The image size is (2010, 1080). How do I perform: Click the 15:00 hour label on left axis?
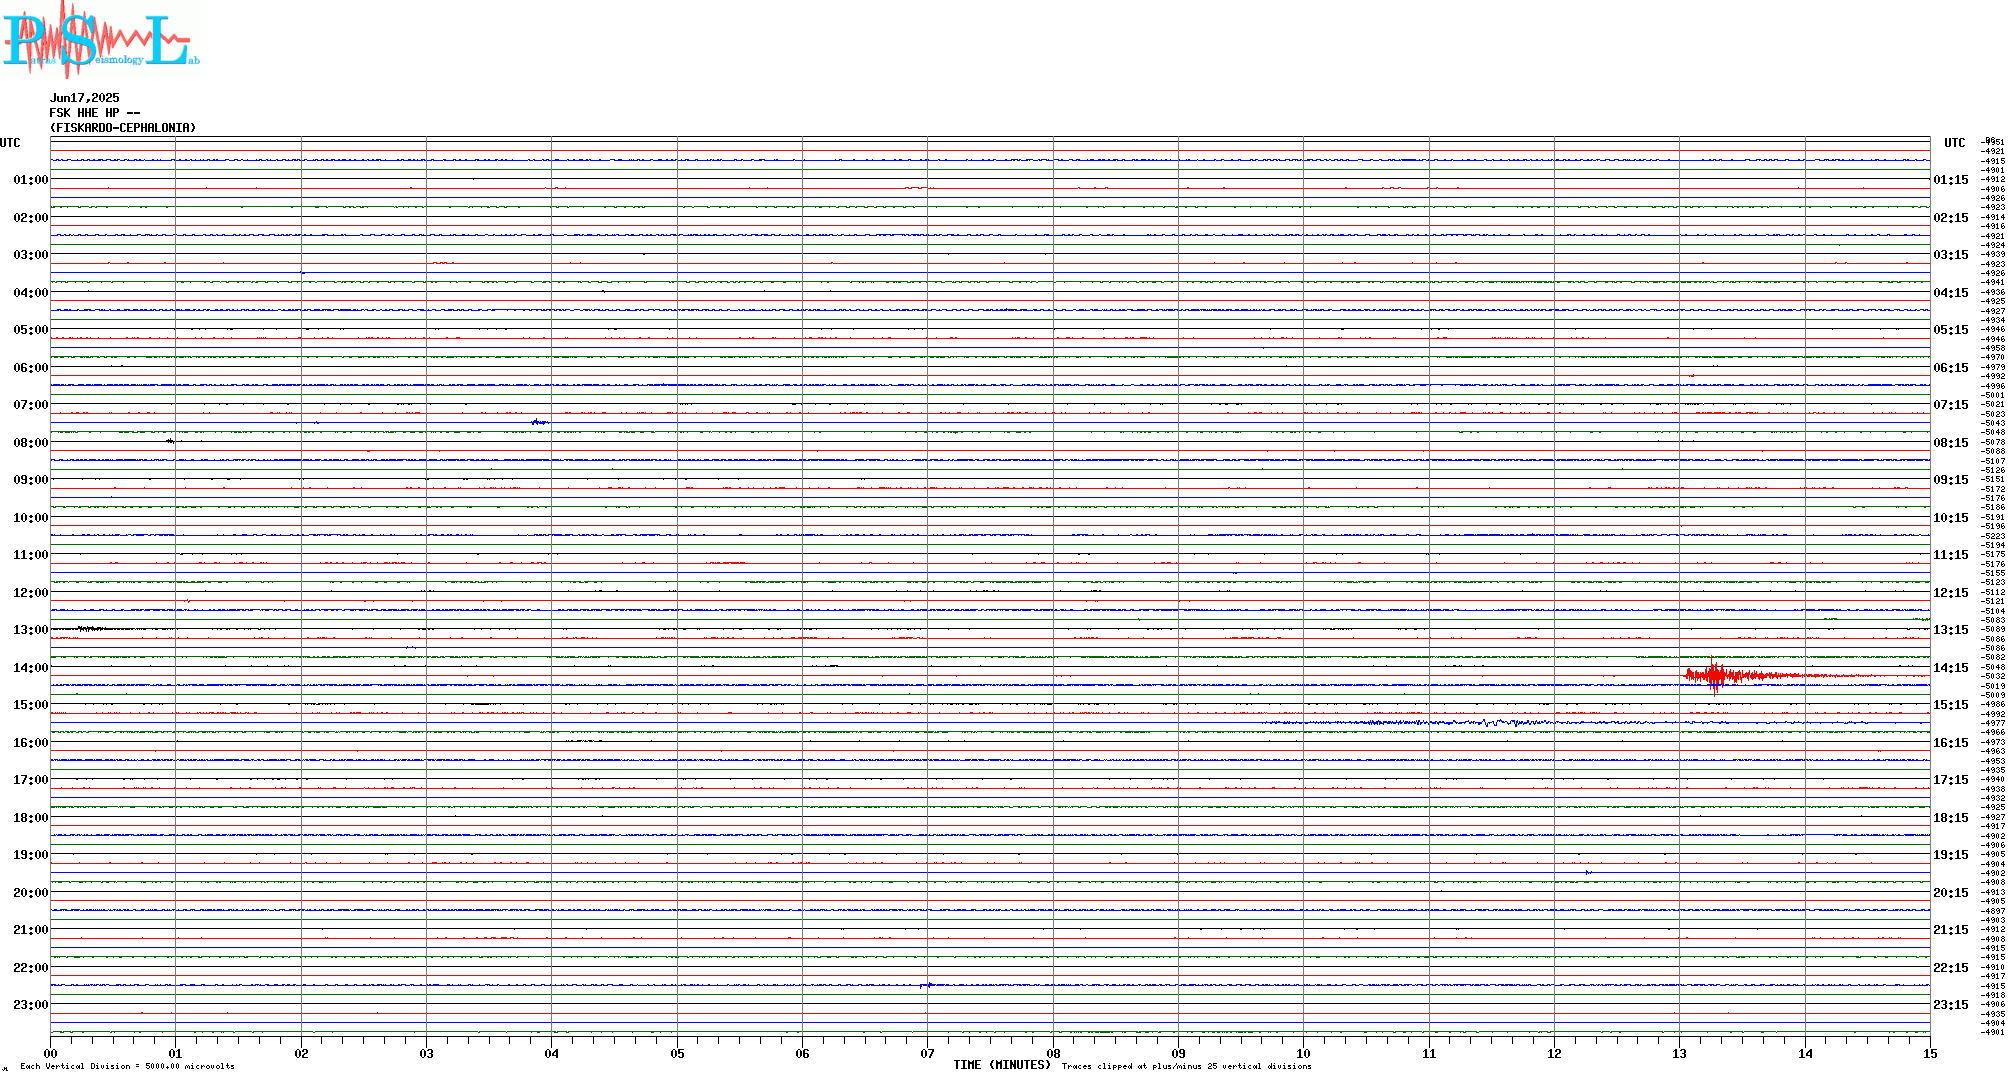click(31, 705)
